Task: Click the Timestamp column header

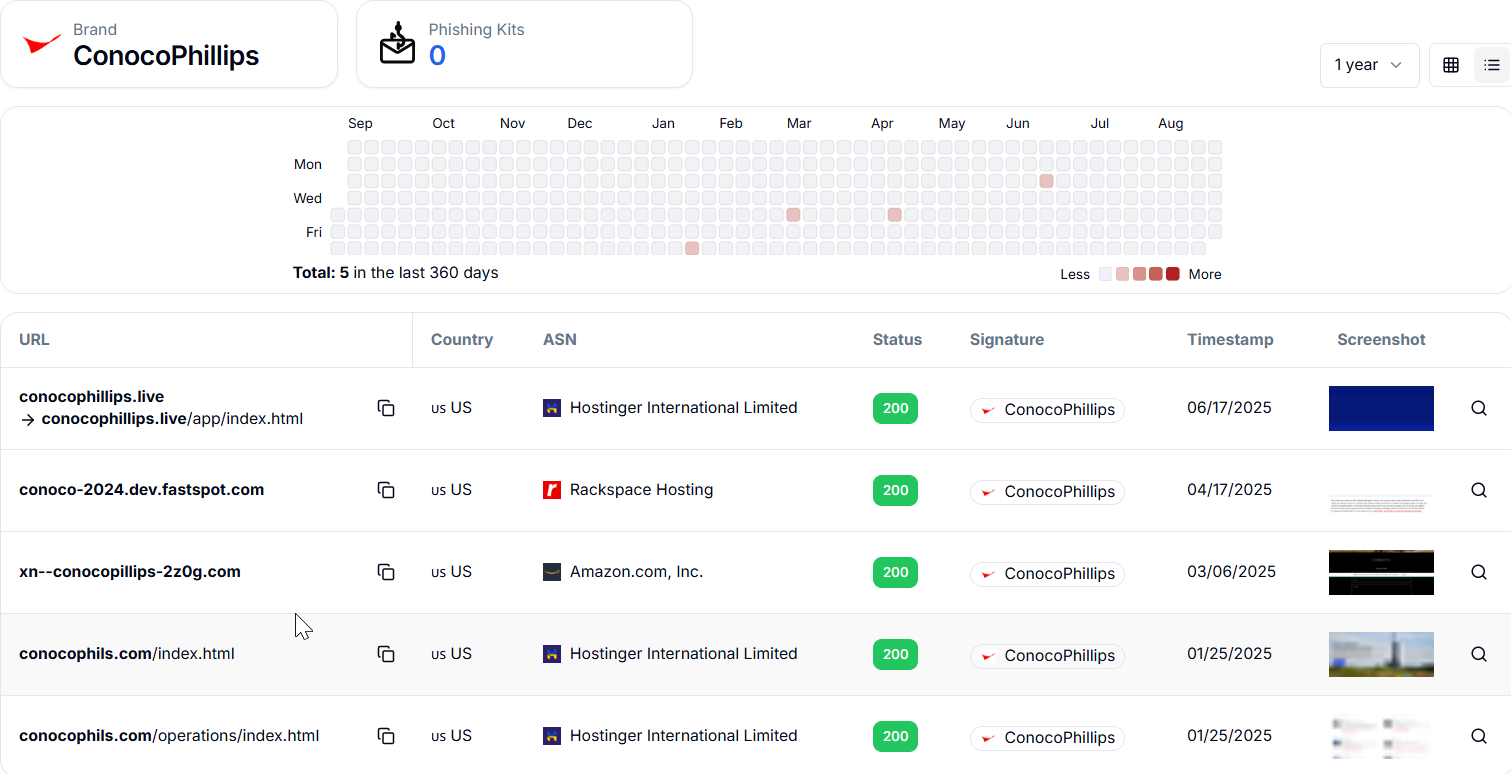Action: pos(1230,340)
